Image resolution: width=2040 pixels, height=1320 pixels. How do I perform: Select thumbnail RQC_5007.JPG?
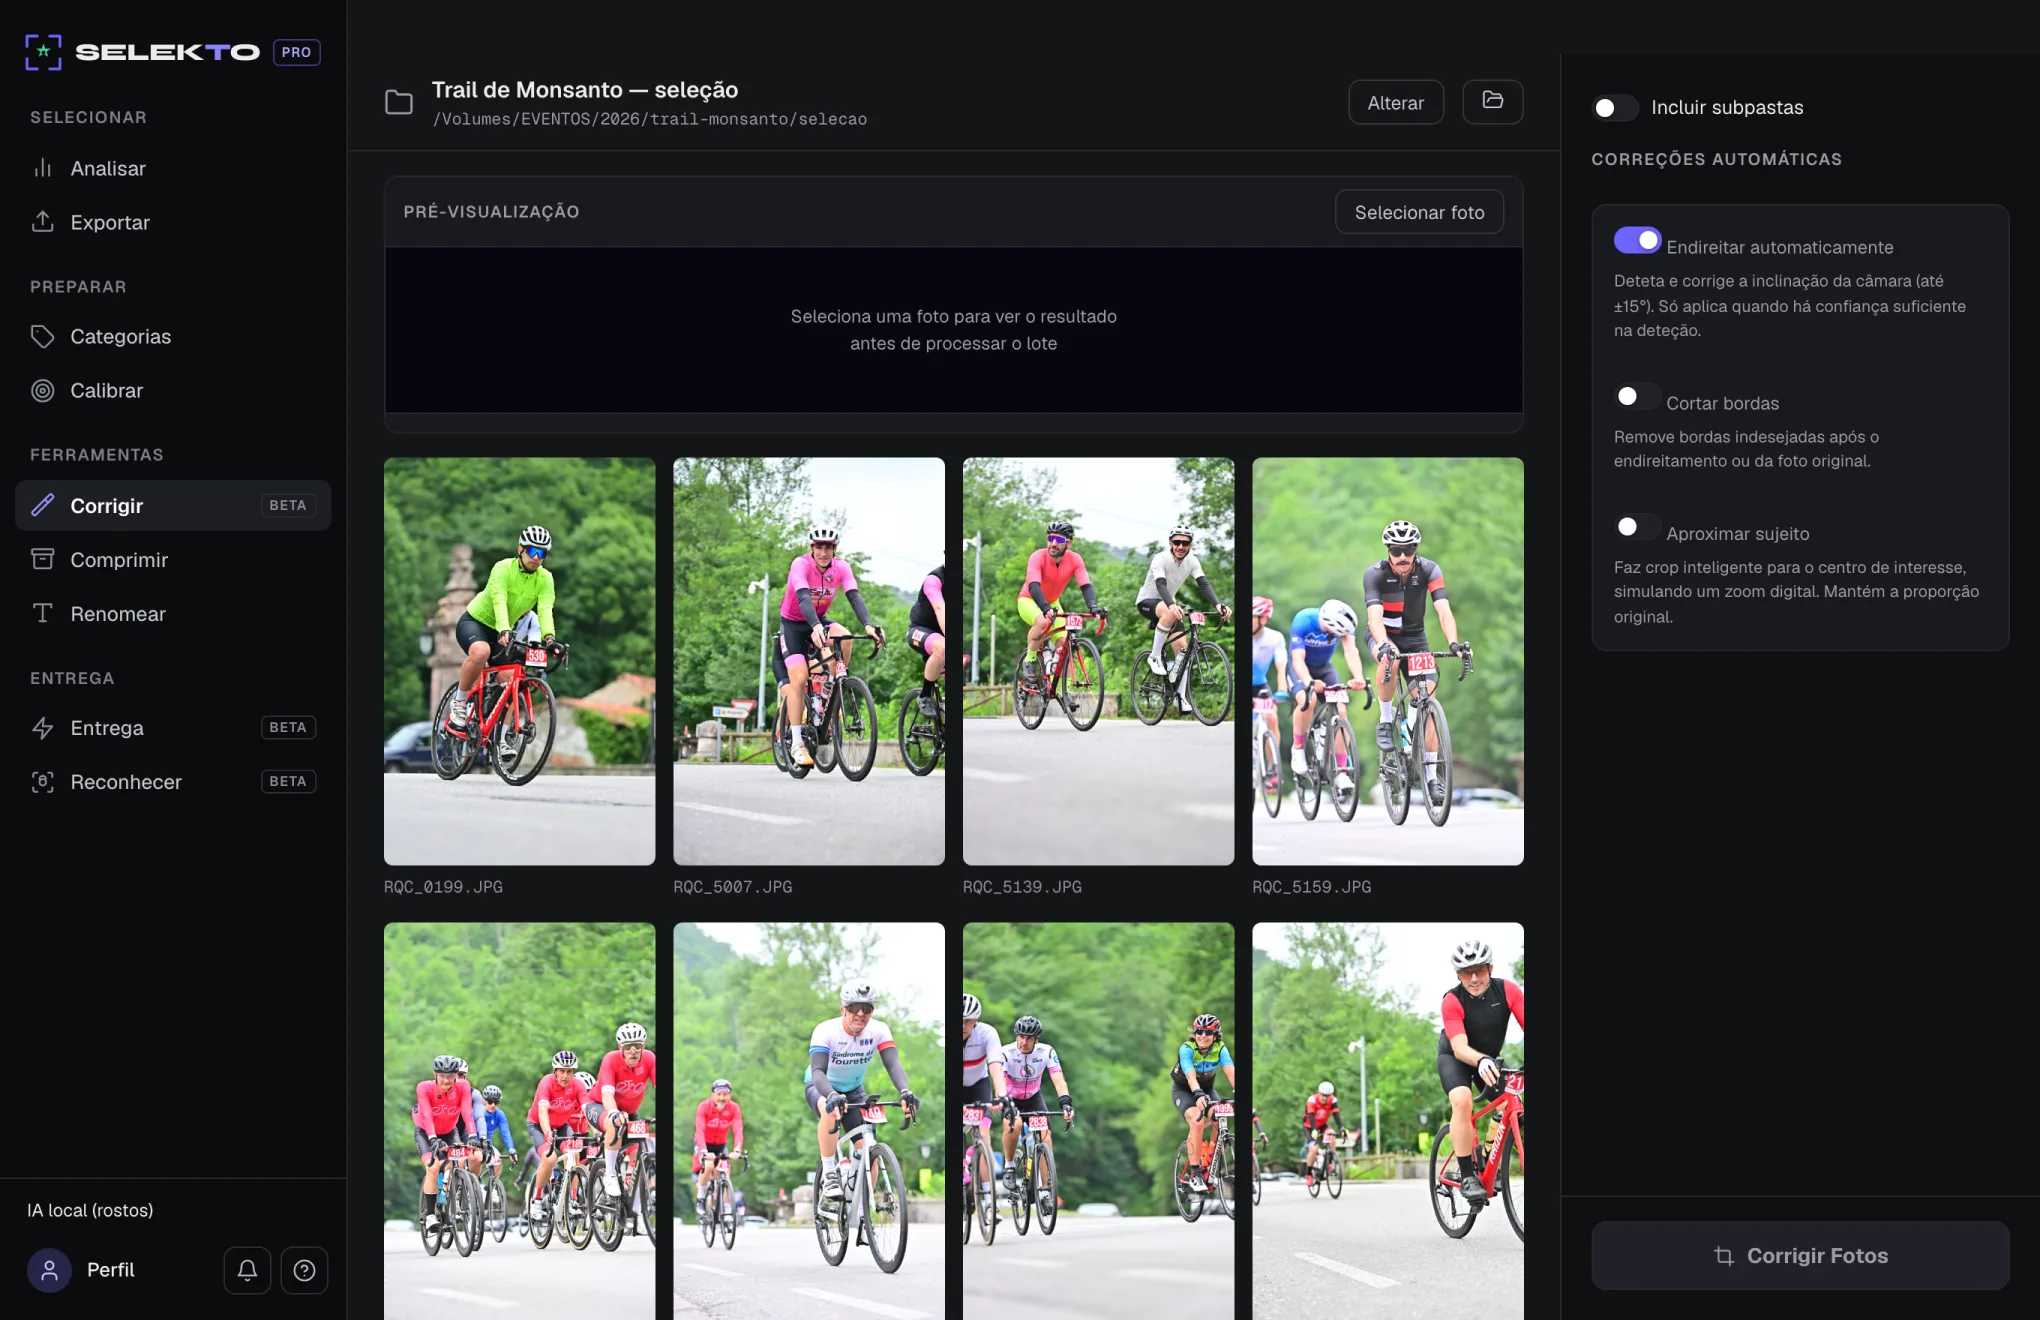point(808,661)
